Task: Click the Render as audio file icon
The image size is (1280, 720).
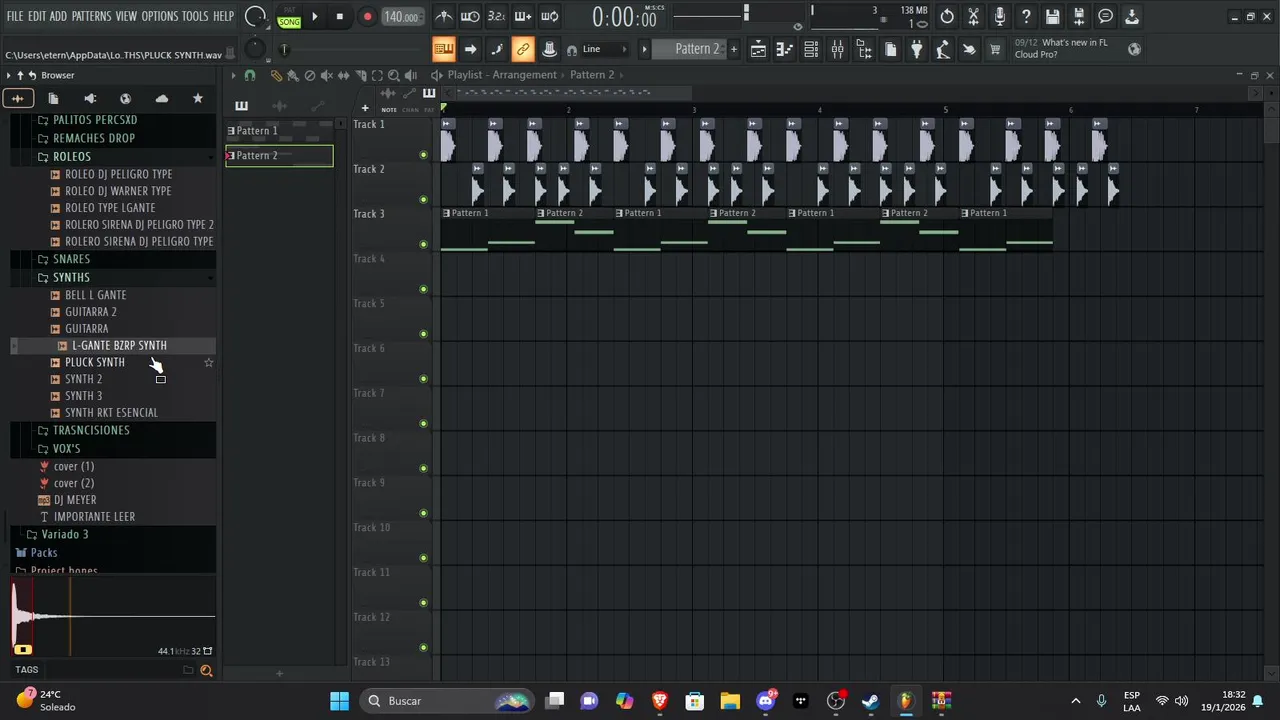Action: pos(1079,17)
